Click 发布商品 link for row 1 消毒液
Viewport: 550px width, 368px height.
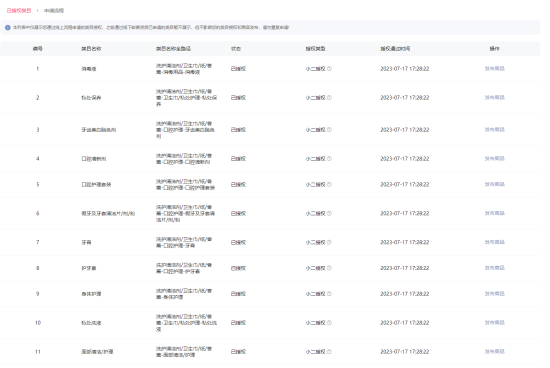pyautogui.click(x=495, y=69)
